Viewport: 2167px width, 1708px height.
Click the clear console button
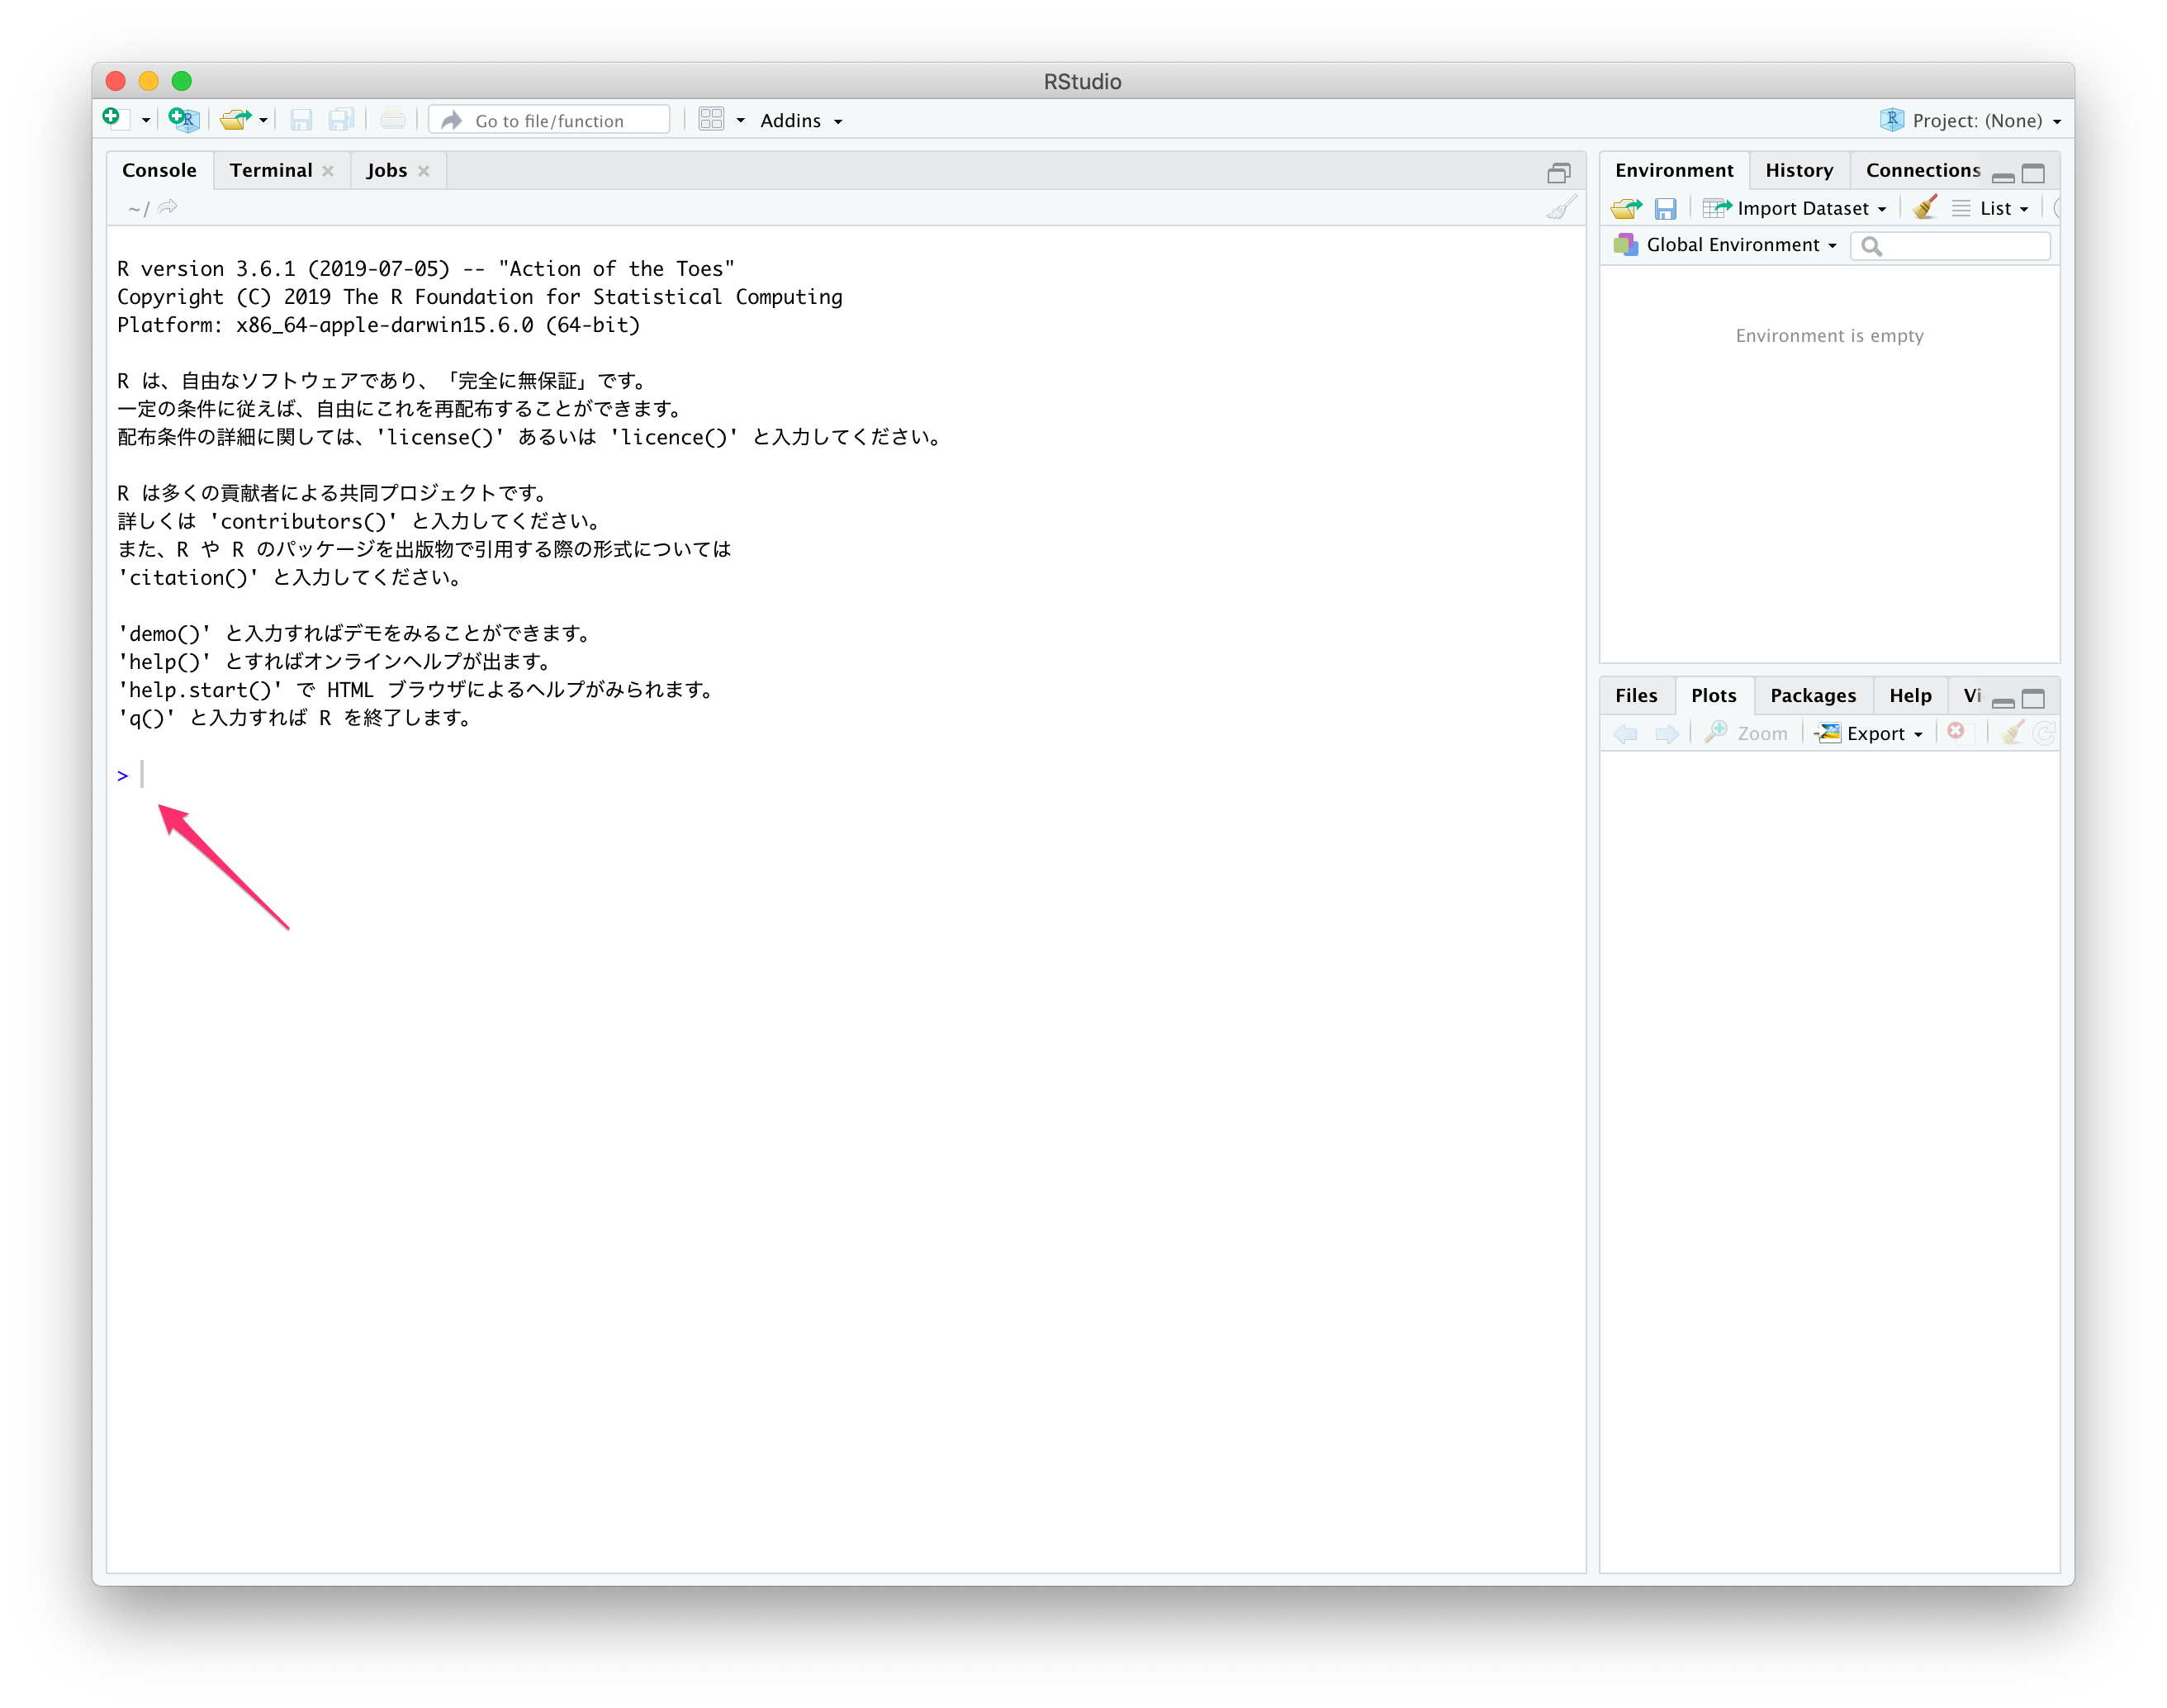point(1560,207)
